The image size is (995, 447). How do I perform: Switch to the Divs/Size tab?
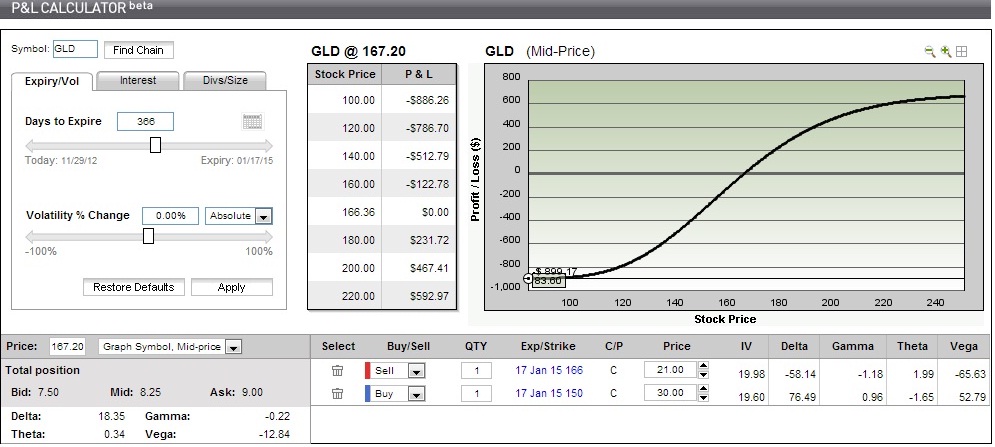pyautogui.click(x=225, y=81)
